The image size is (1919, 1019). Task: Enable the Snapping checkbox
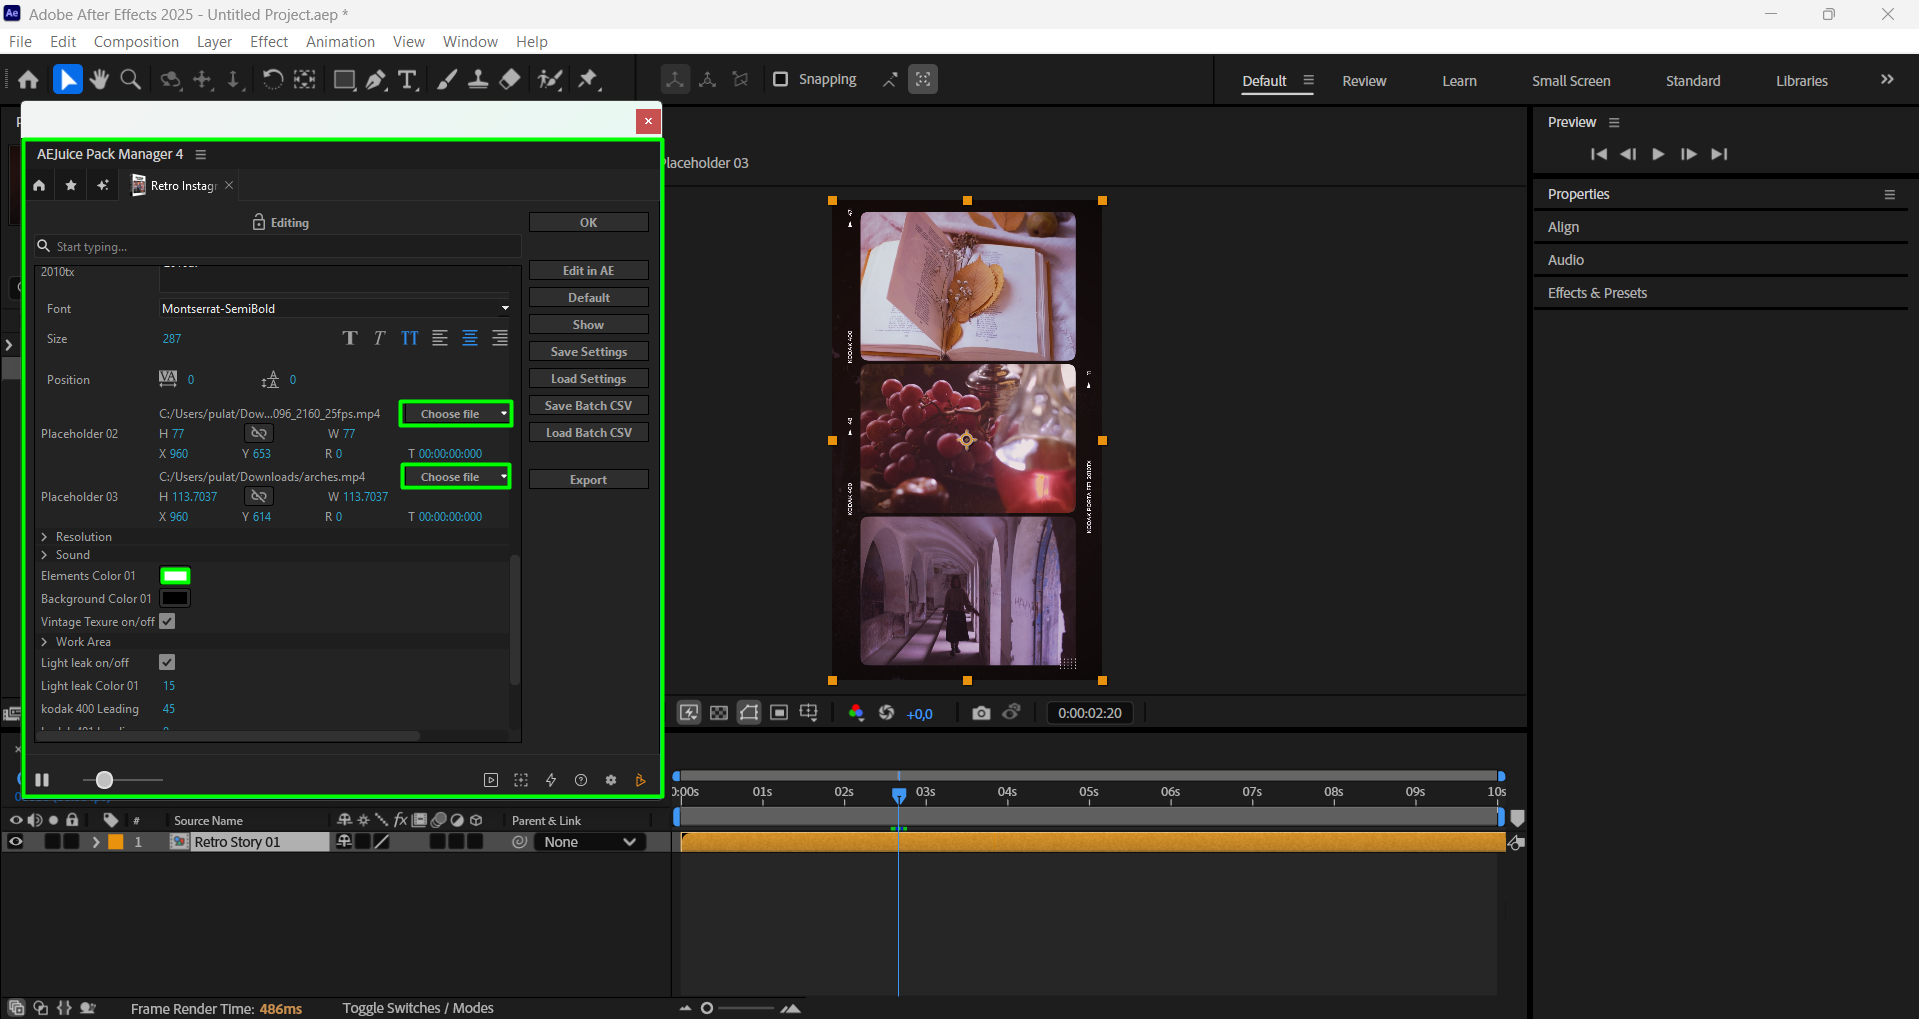click(781, 79)
